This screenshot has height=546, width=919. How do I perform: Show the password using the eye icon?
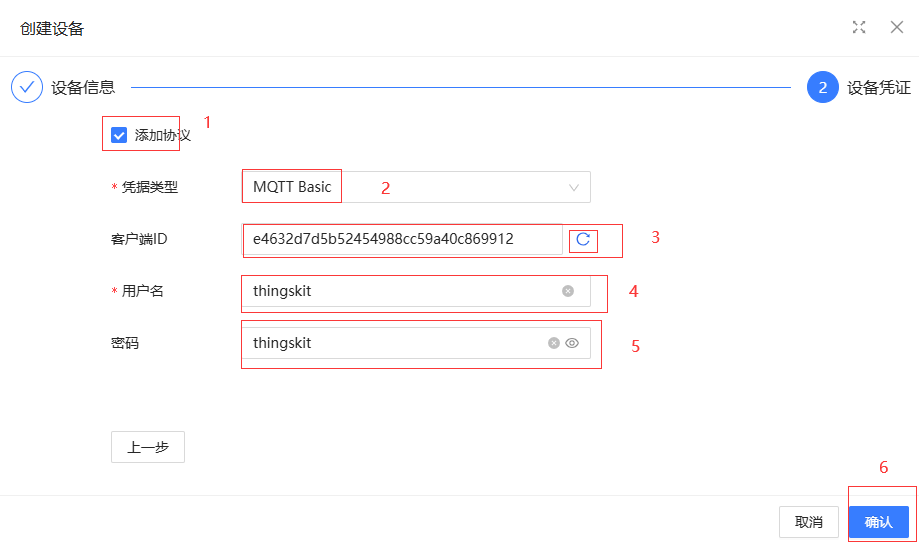click(x=572, y=343)
